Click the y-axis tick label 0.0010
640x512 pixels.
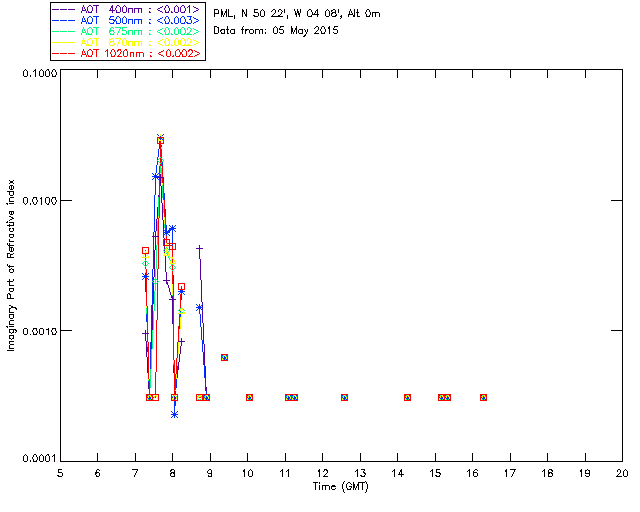(40, 331)
